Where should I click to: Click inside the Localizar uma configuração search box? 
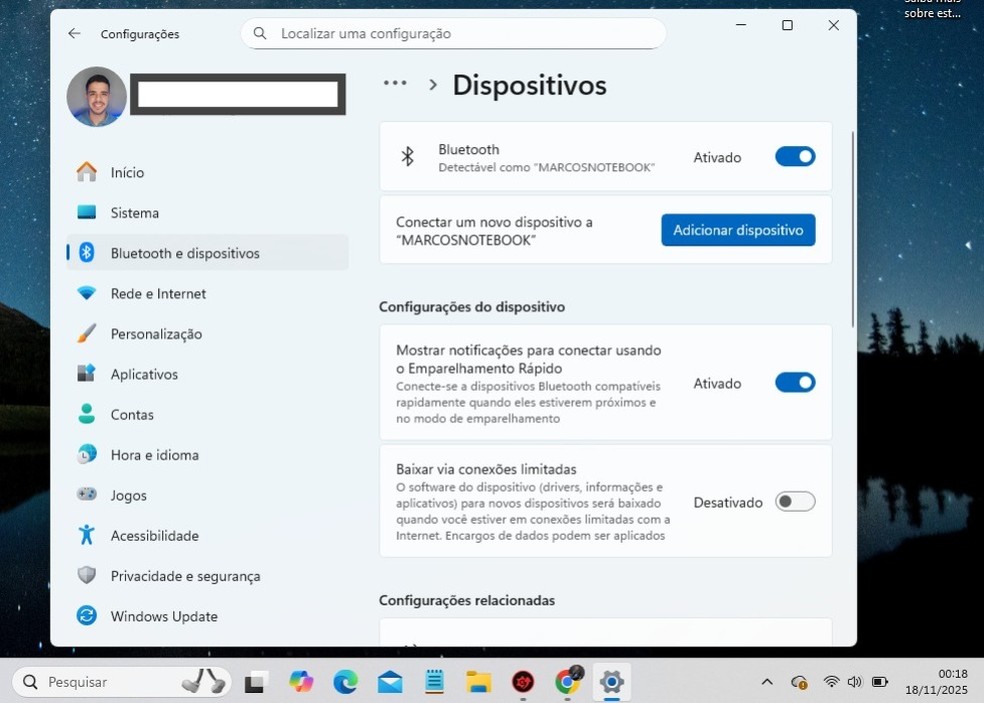pyautogui.click(x=452, y=33)
